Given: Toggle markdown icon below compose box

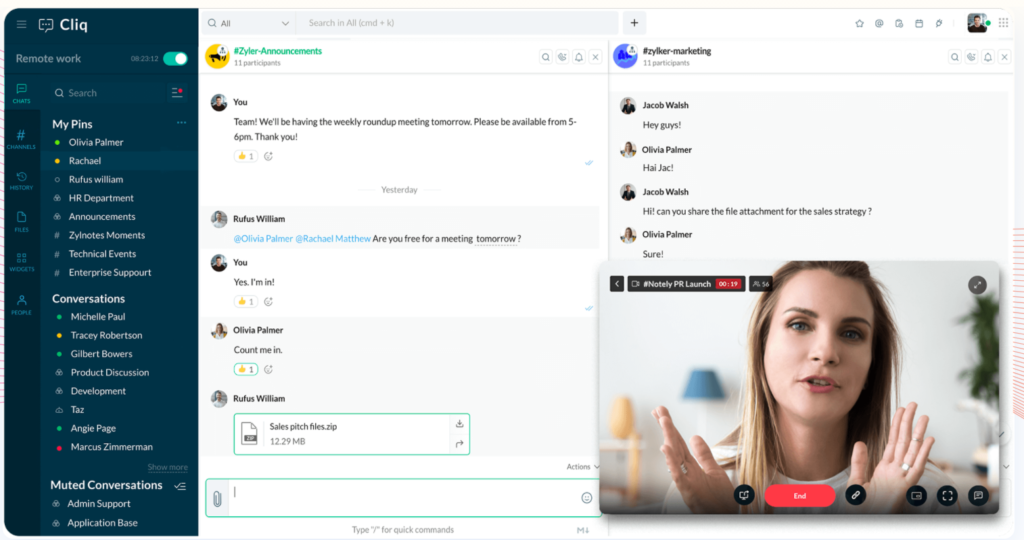Looking at the screenshot, I should tap(583, 530).
